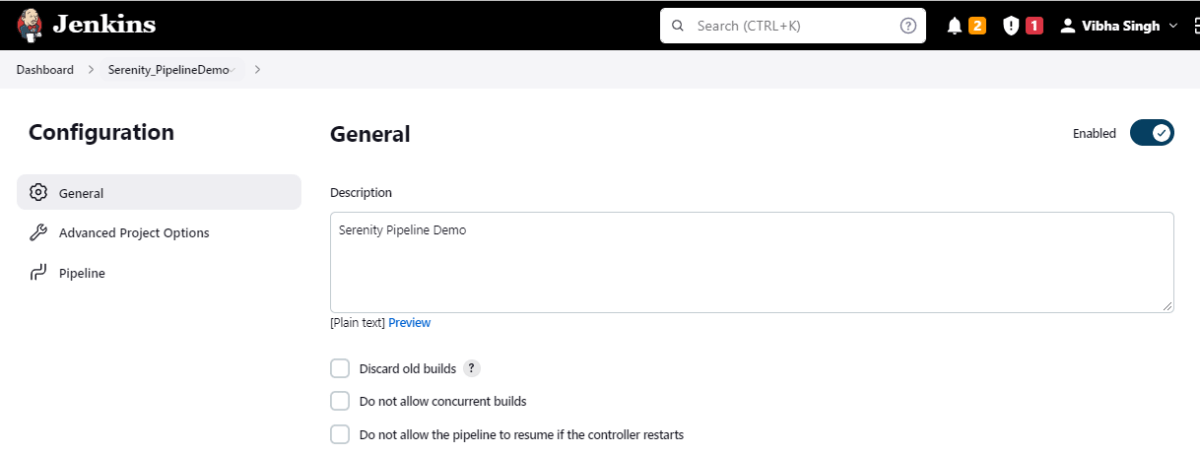Click the Advanced Project Options wrench icon
This screenshot has width=1200, height=454.
coord(39,233)
